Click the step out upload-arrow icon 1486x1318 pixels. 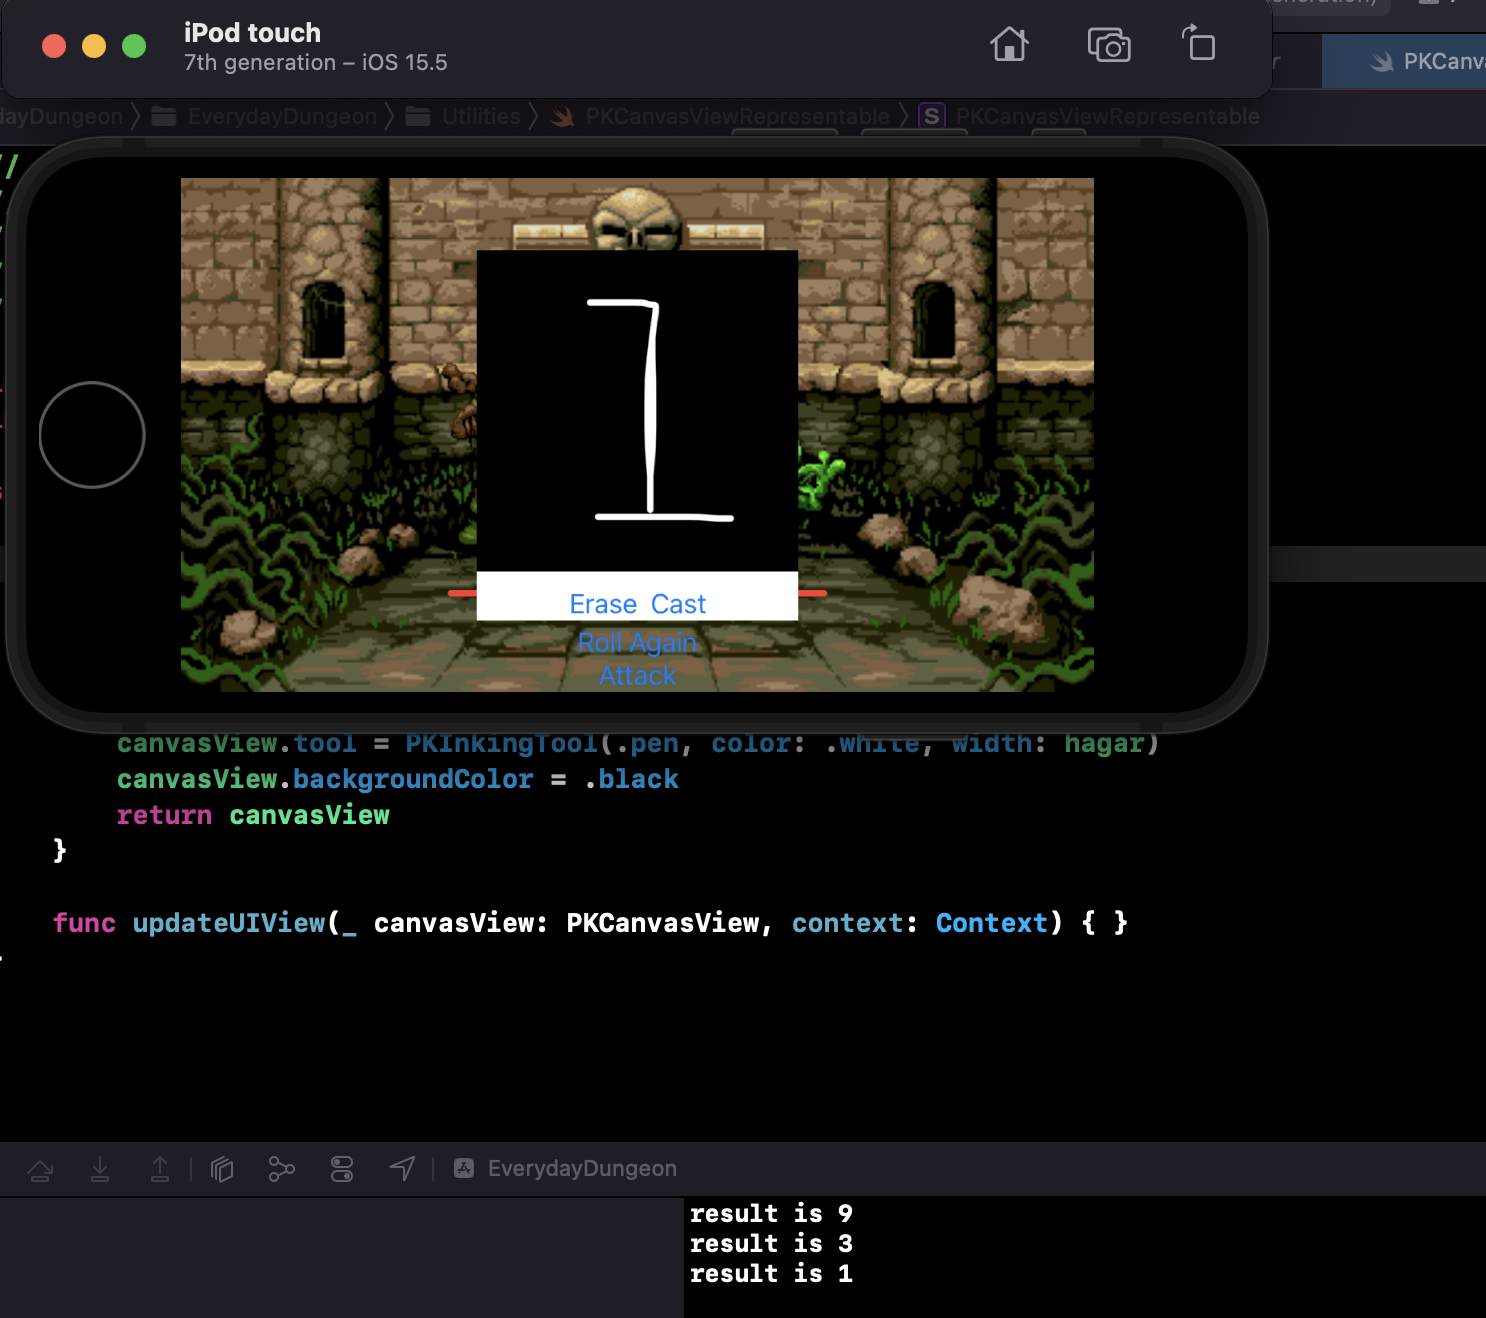tap(160, 1169)
